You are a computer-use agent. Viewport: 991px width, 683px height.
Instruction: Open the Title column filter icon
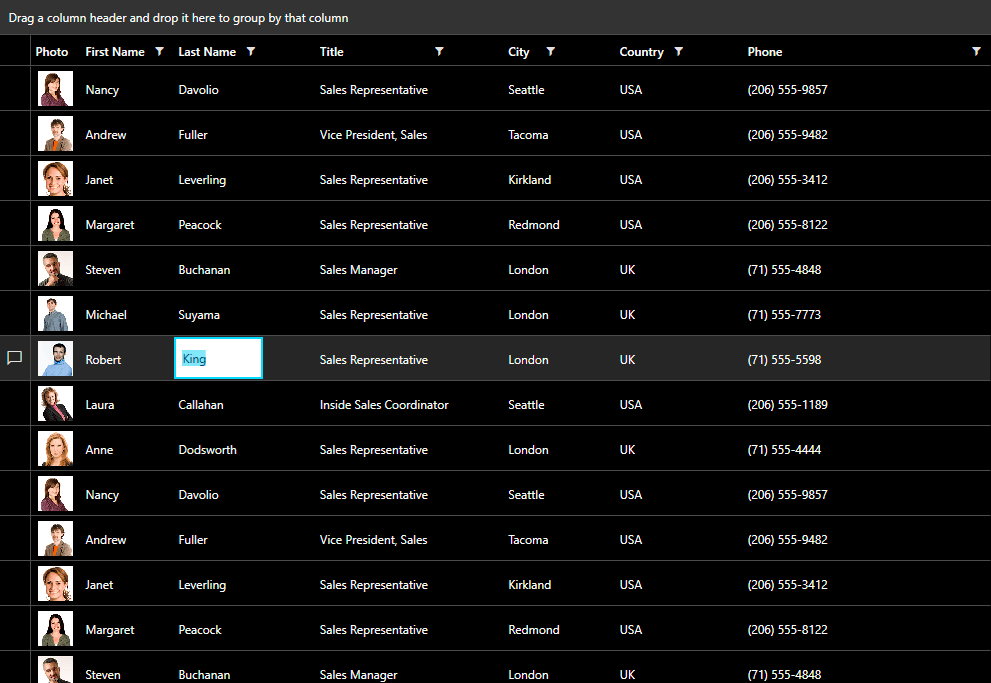439,52
